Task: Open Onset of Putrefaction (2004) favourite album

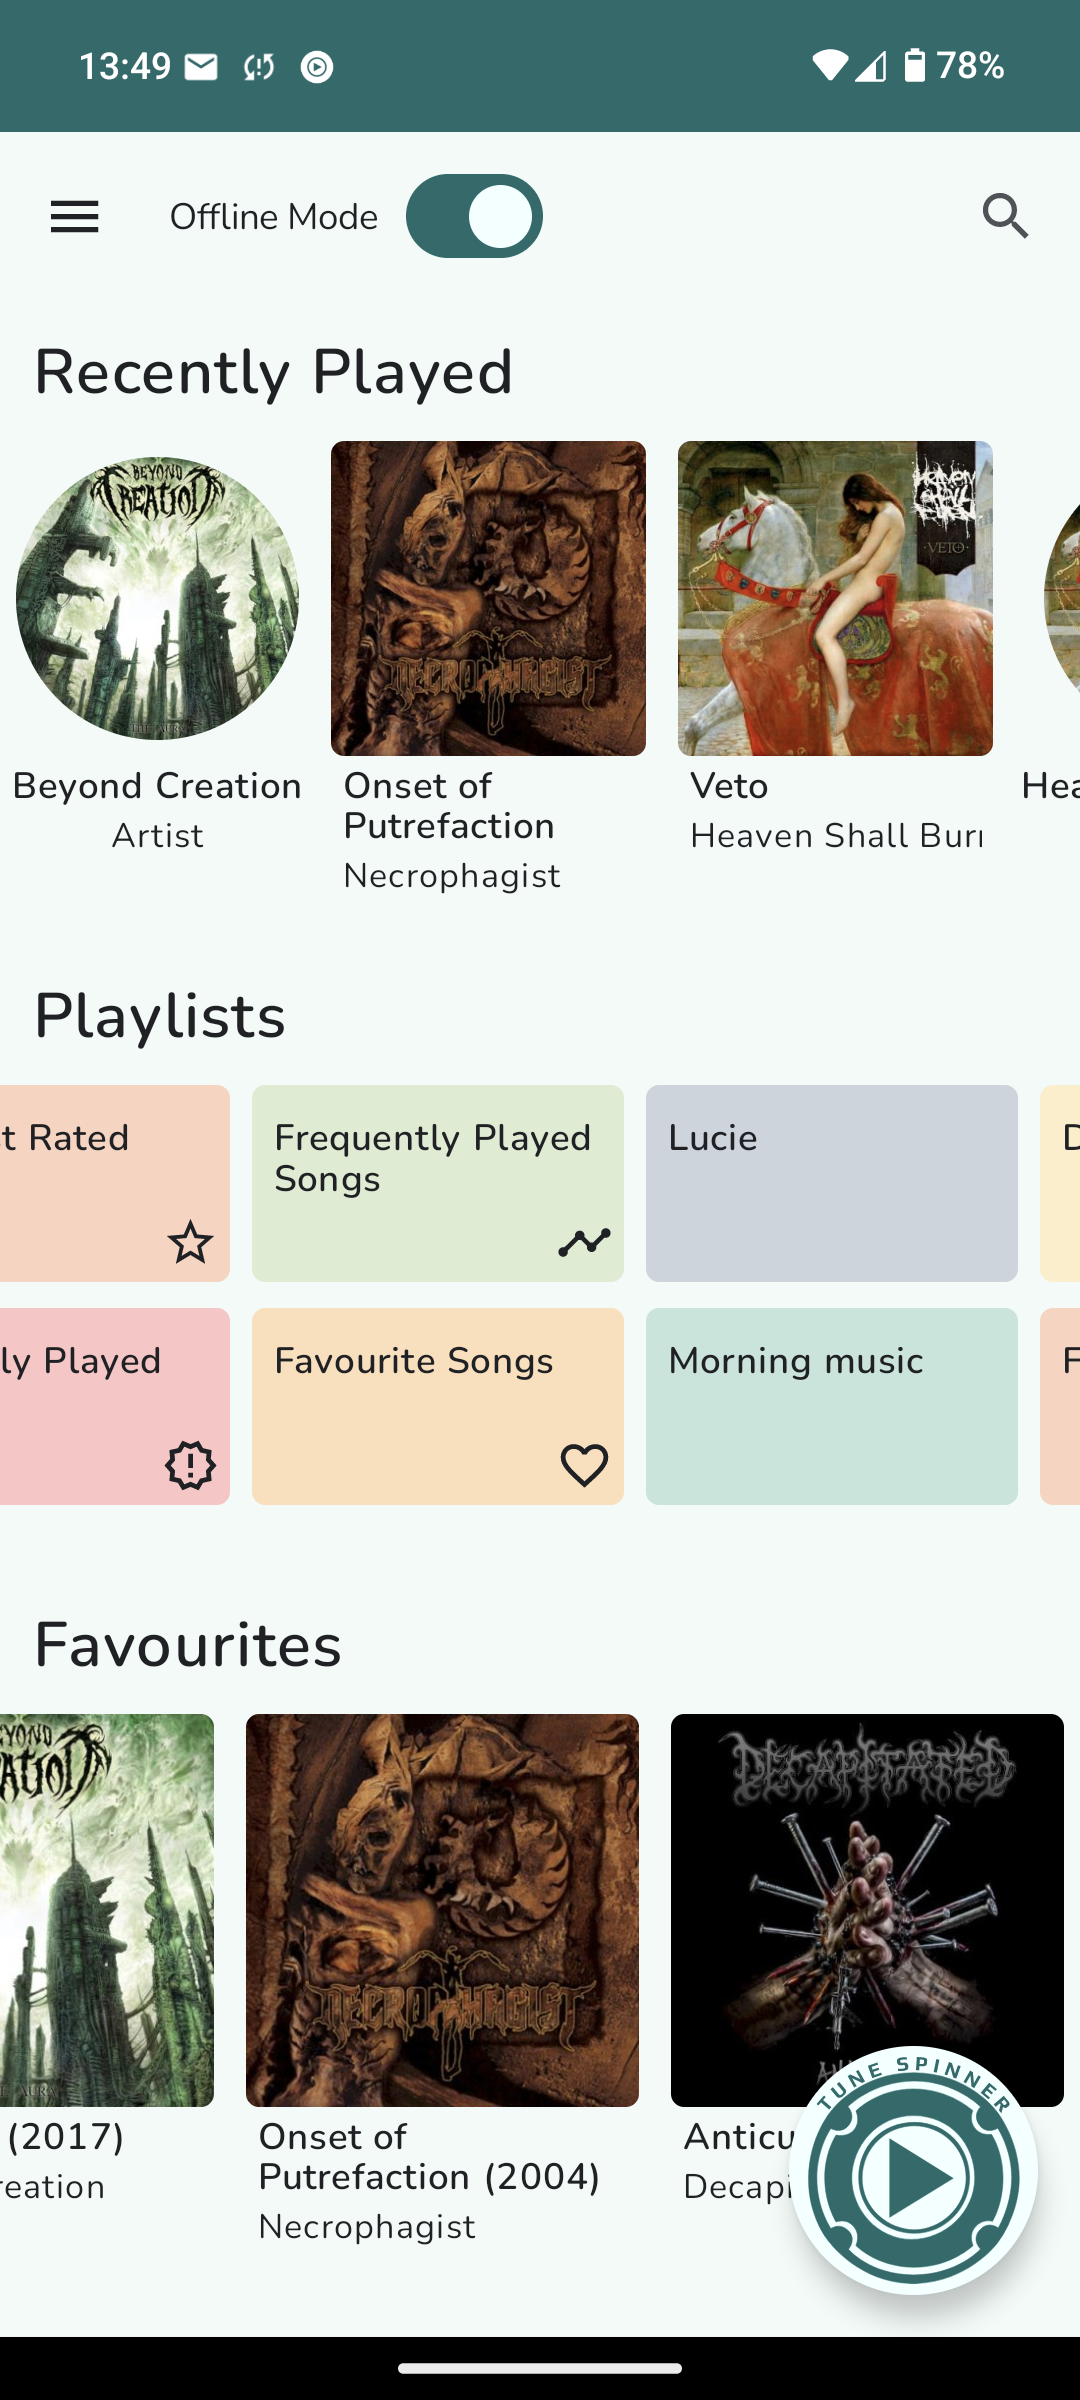Action: 442,1910
